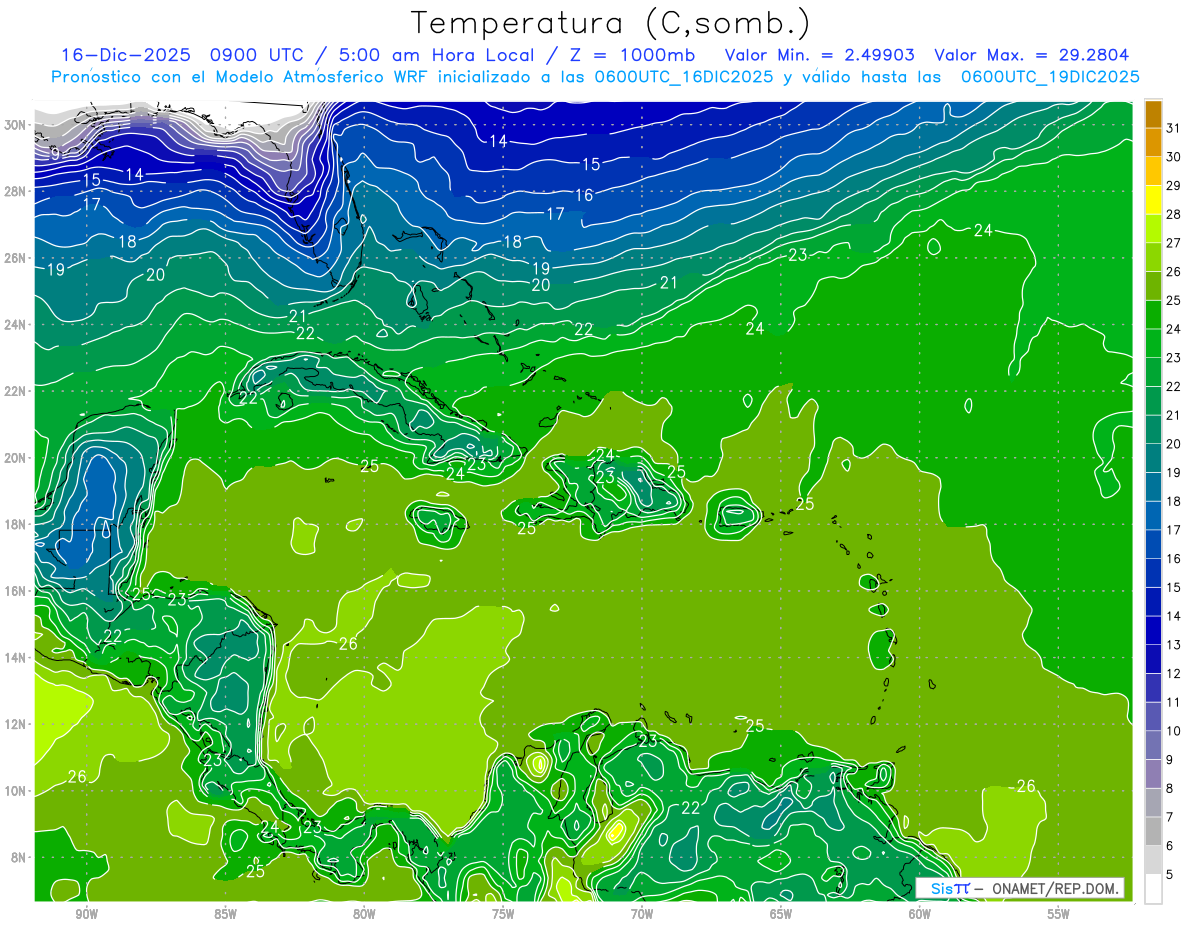Click the "65W" longitude axis label

coord(781,914)
